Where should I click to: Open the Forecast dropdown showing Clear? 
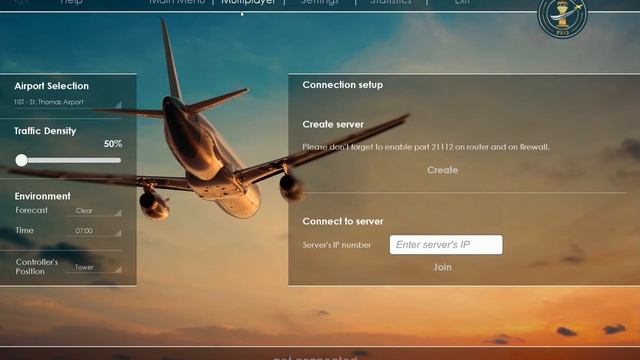click(94, 211)
